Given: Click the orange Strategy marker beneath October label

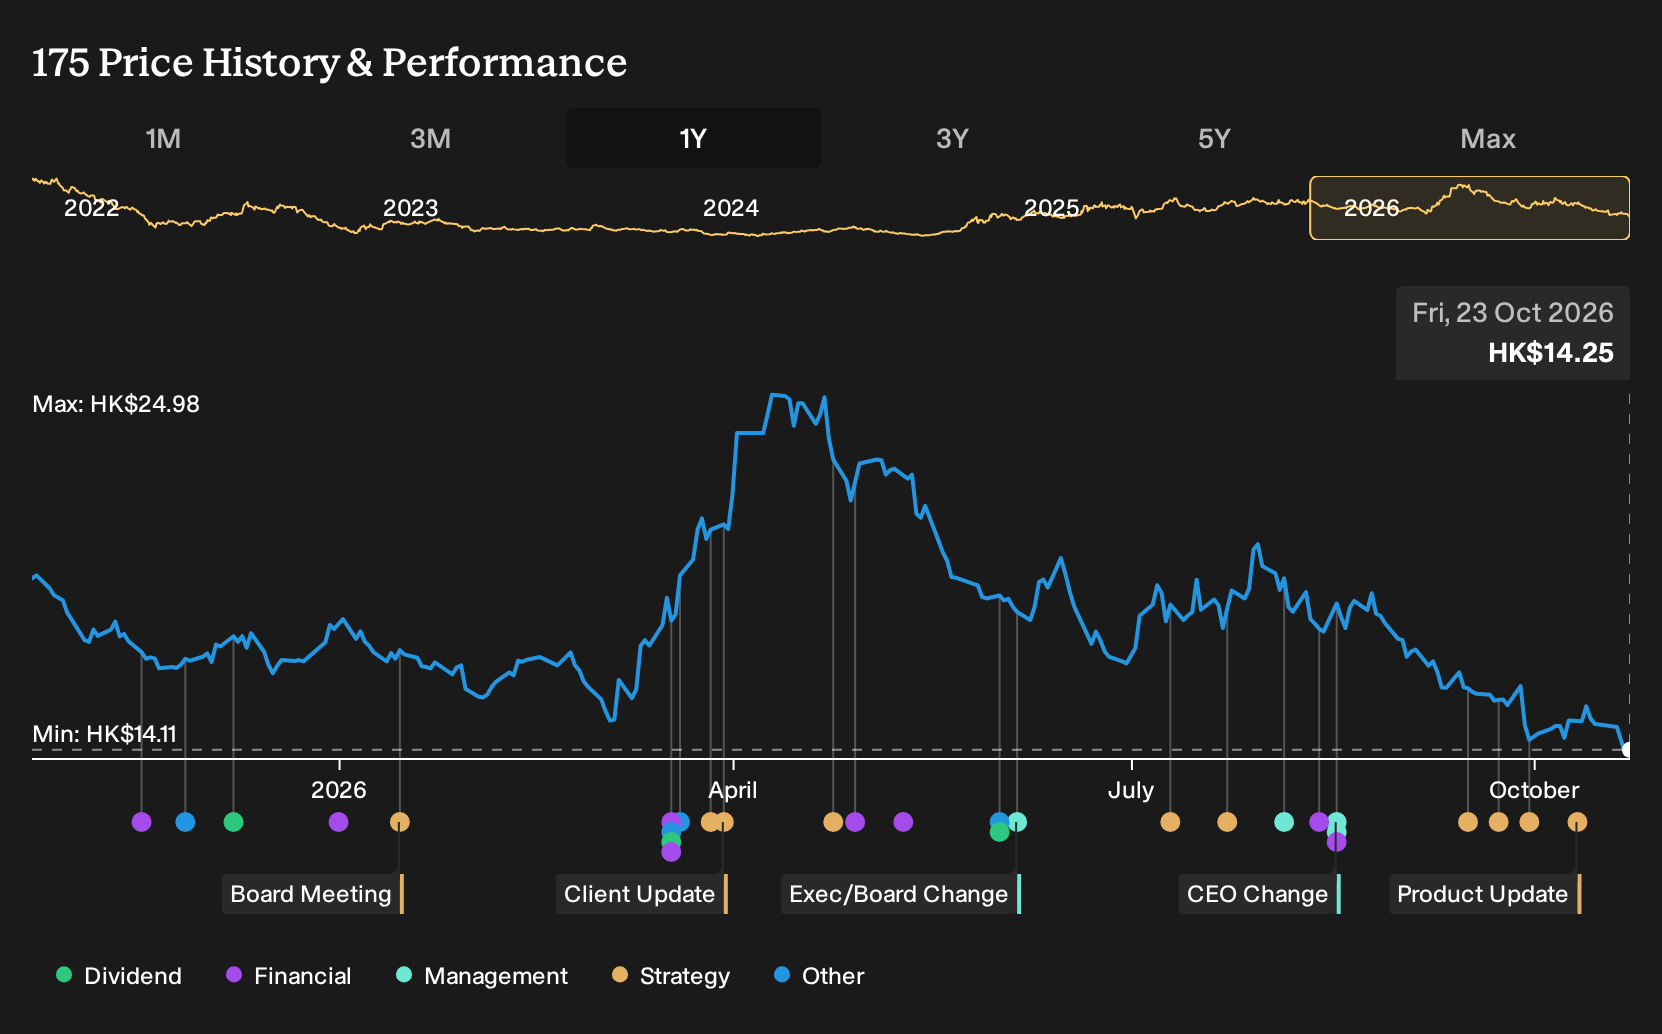Looking at the screenshot, I should coord(1529,822).
